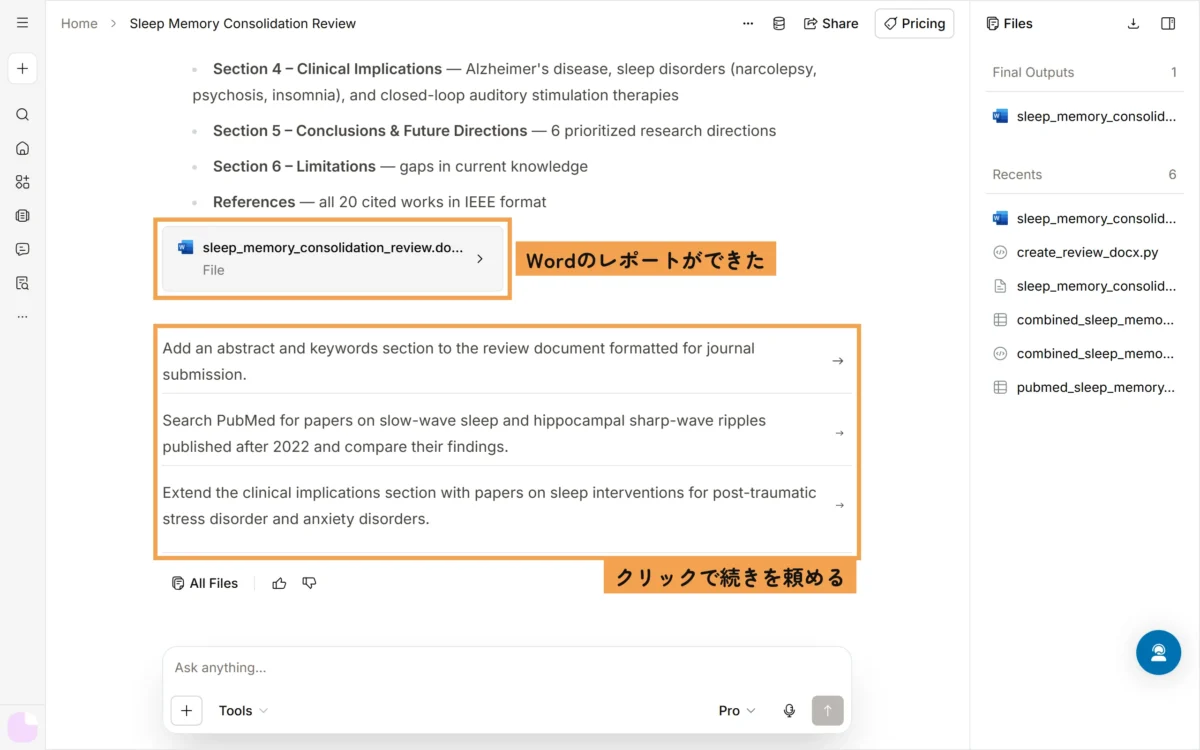Click the Sleep Memory Consolidation Review title
This screenshot has height=750, width=1200.
(x=243, y=23)
